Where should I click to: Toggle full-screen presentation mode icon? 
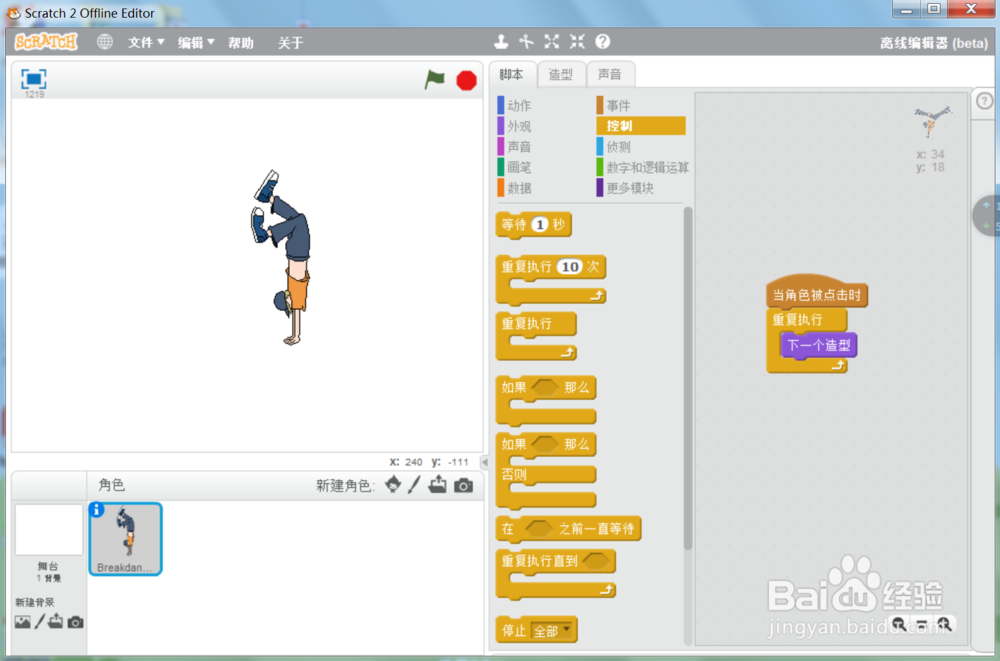tap(34, 78)
